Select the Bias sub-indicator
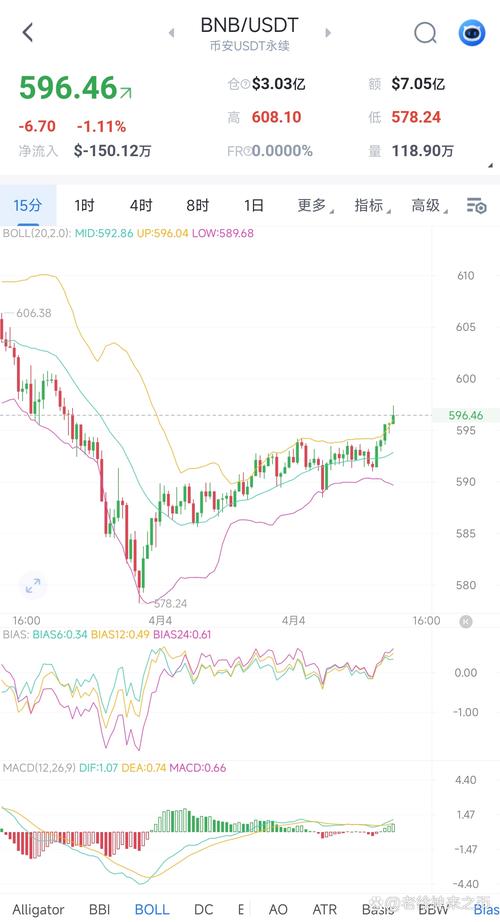The height and width of the screenshot is (922, 500). point(486,909)
